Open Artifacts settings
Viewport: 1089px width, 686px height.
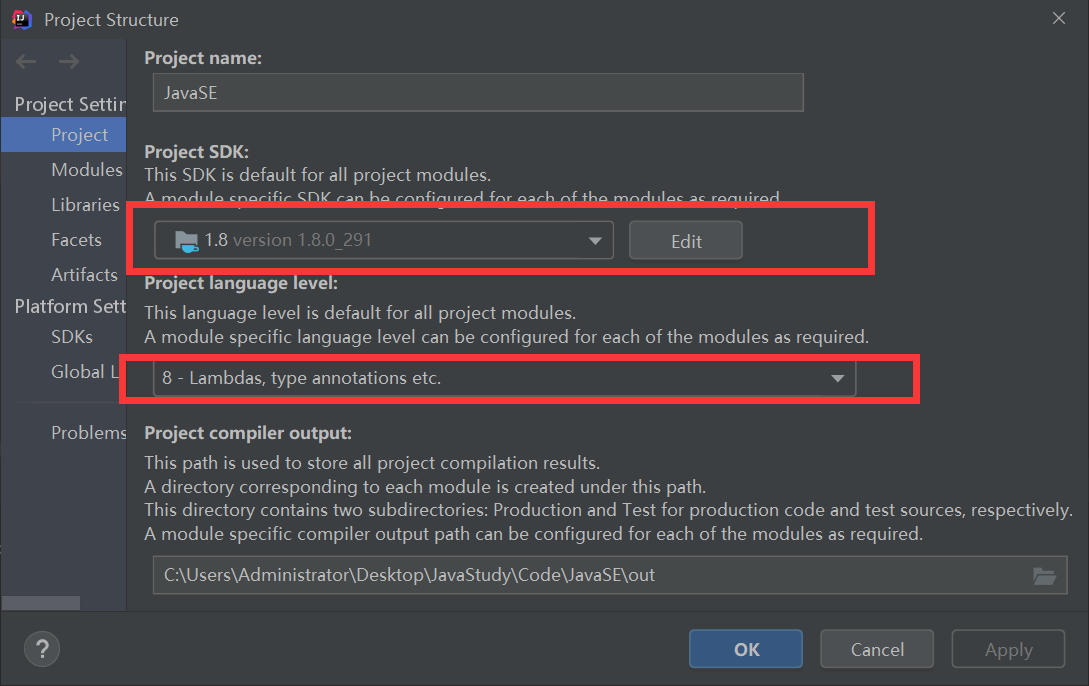pyautogui.click(x=84, y=275)
